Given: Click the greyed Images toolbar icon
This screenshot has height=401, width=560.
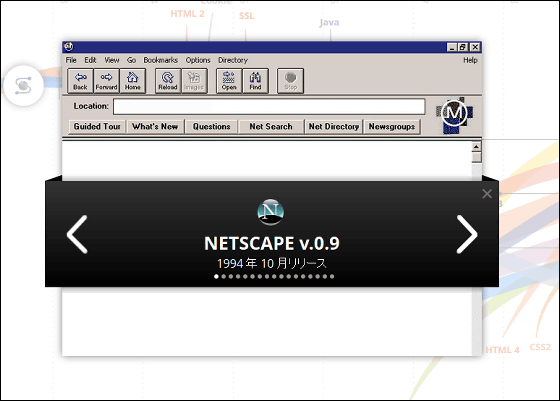Looking at the screenshot, I should (x=194, y=81).
